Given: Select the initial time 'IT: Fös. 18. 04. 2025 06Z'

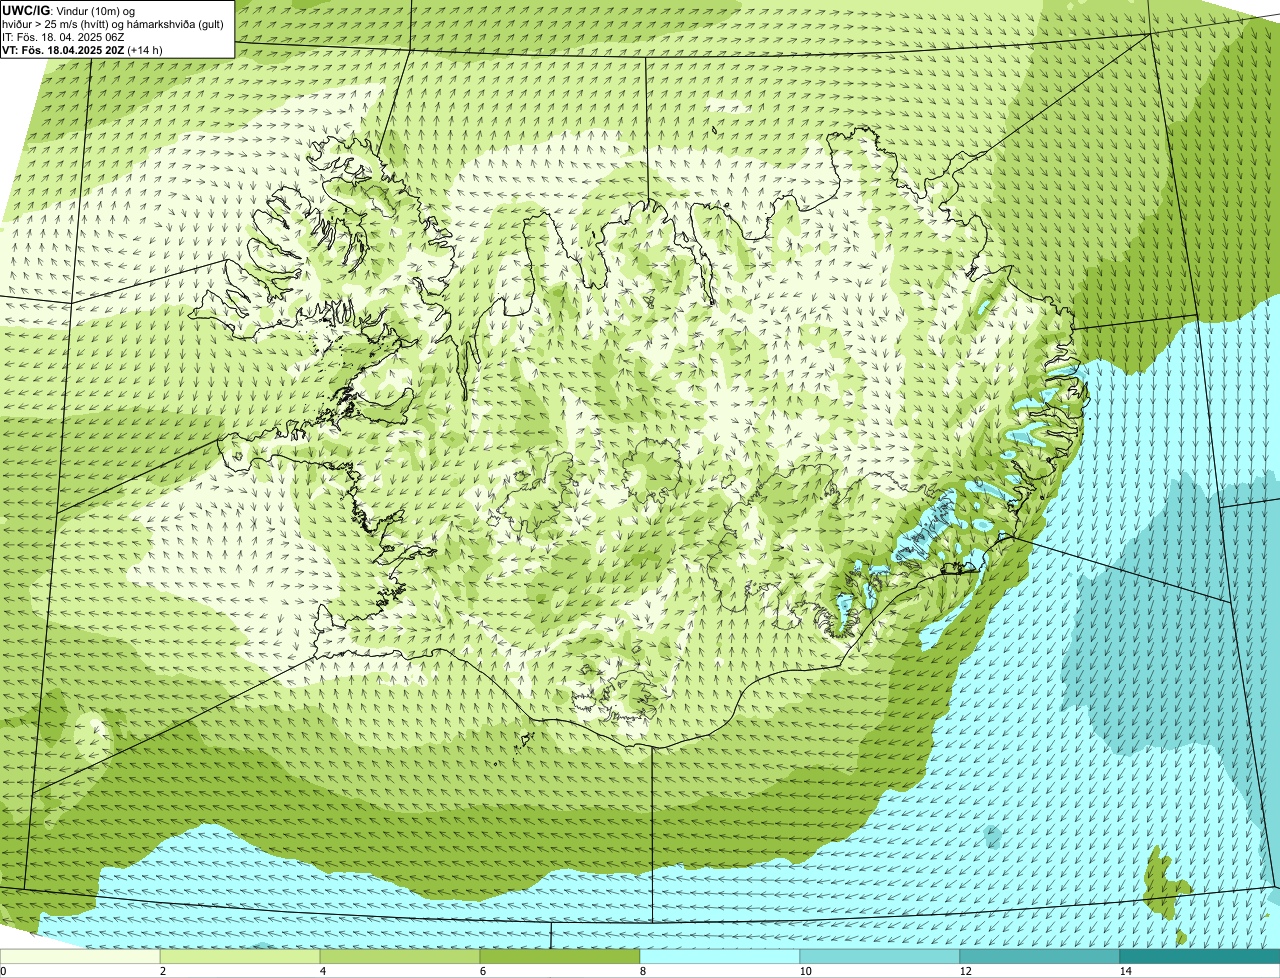Looking at the screenshot, I should [63, 37].
